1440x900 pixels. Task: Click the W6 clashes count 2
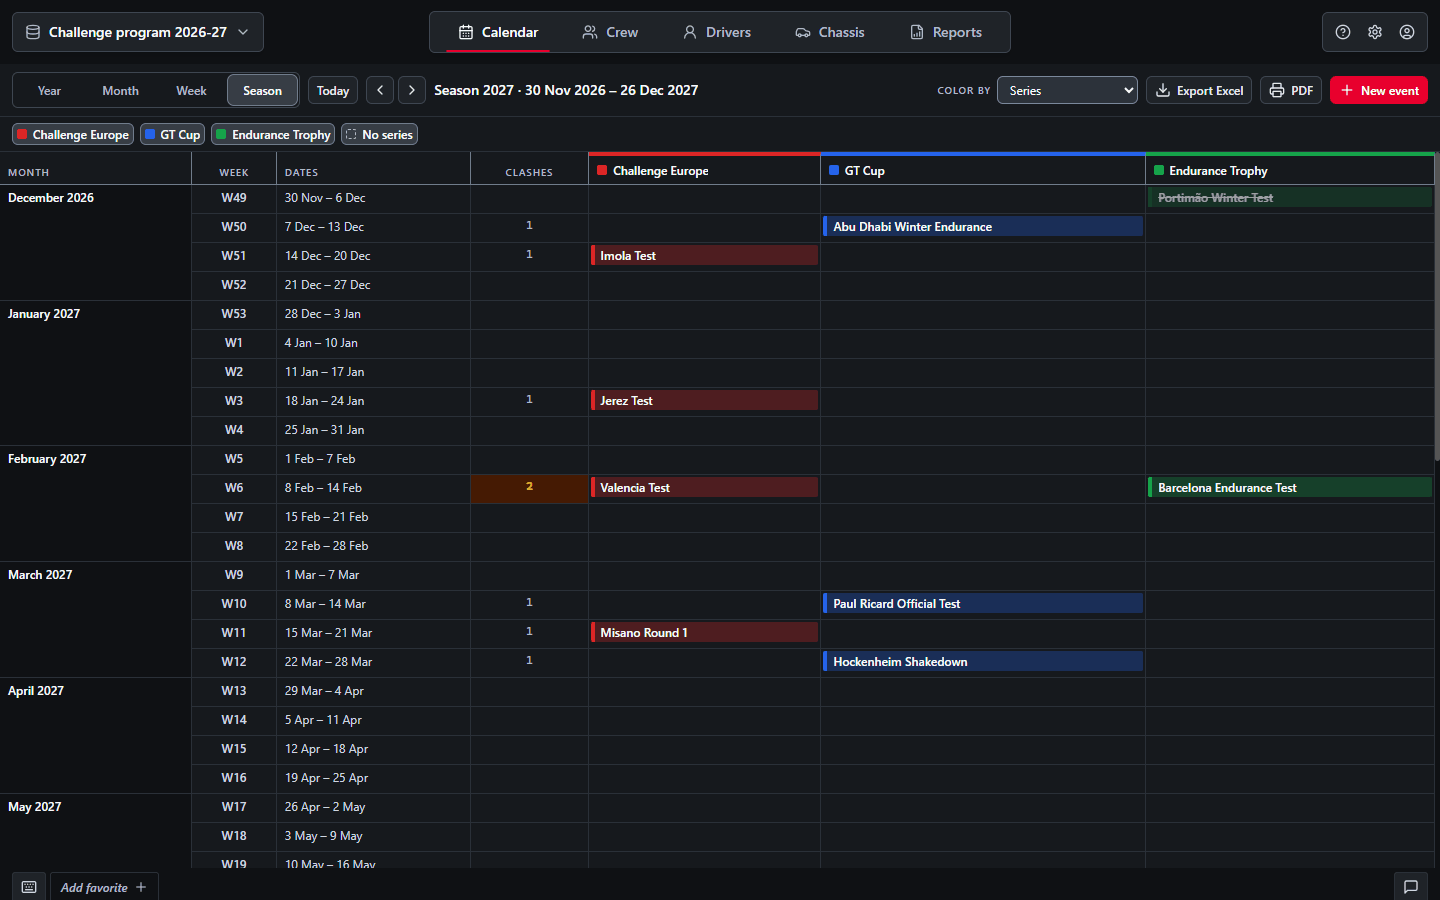pyautogui.click(x=529, y=487)
